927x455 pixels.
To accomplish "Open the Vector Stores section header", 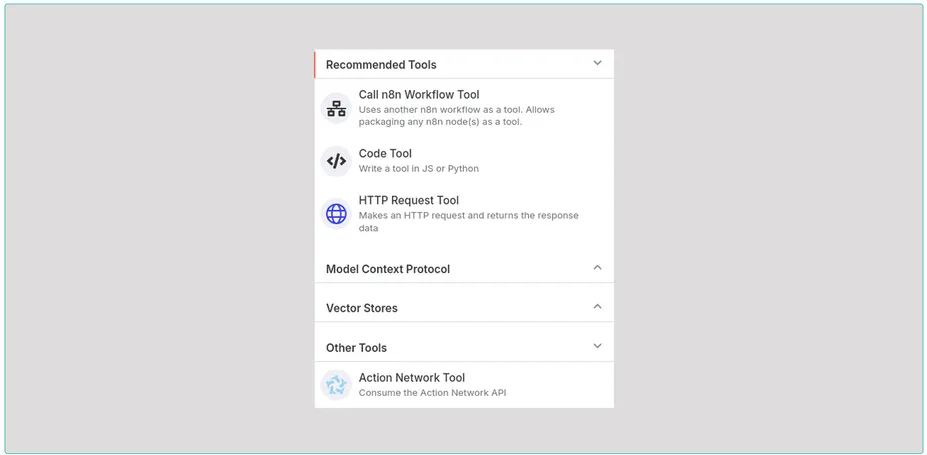I will click(x=464, y=308).
